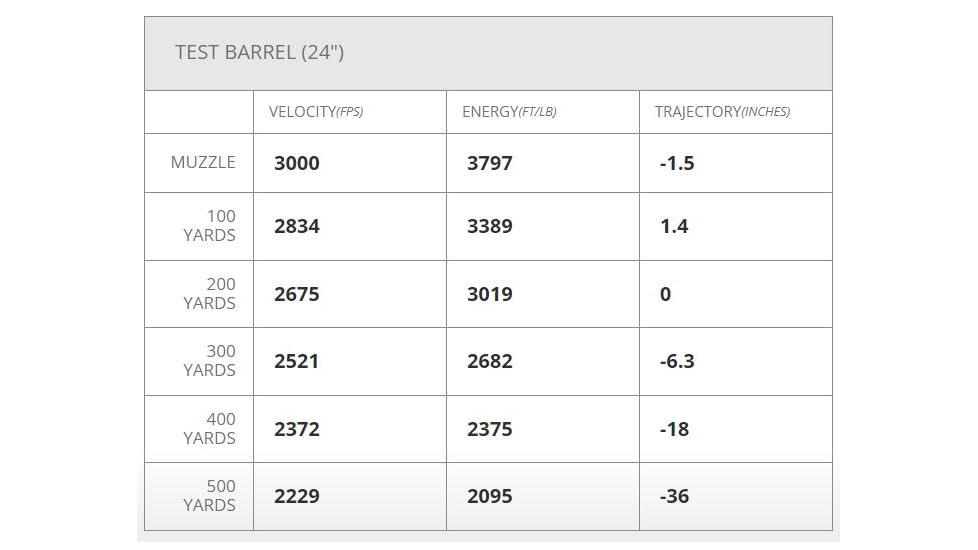Click the TRAJECTORY (INCHES) column header
978x550 pixels.
tap(722, 112)
